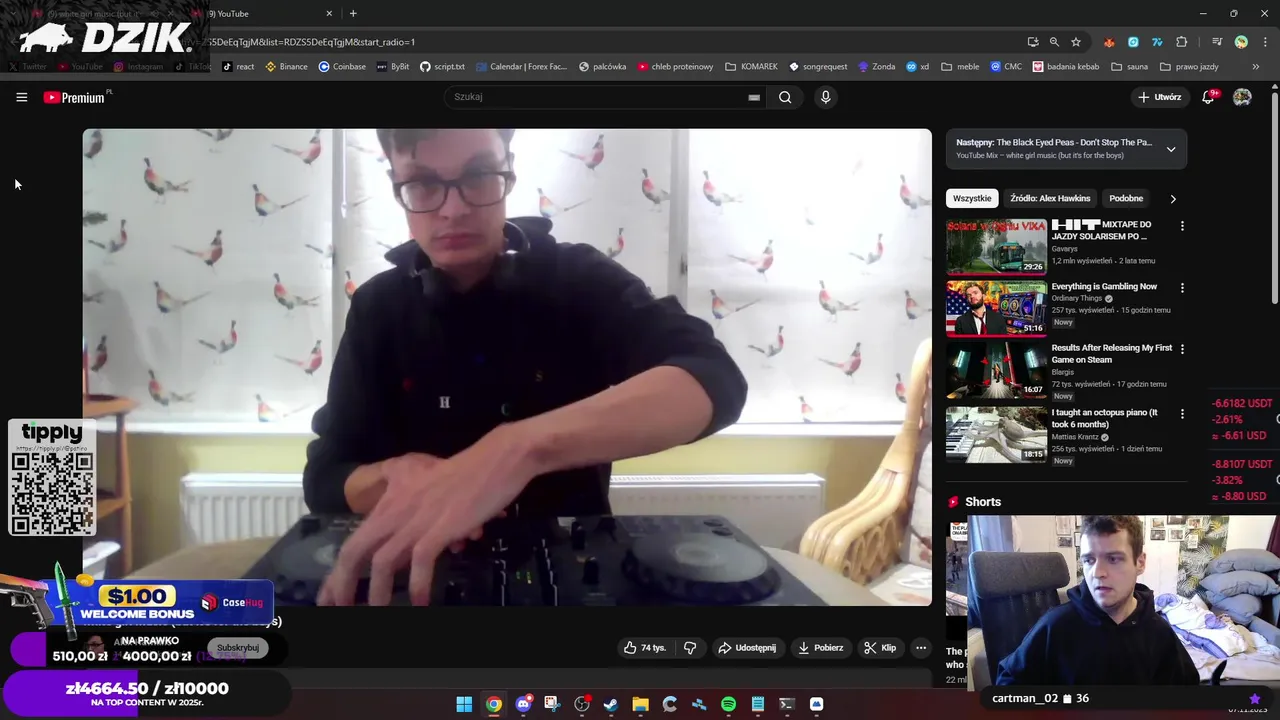1280x720 pixels.
Task: Open terminal from the taskbar
Action: [x=787, y=704]
